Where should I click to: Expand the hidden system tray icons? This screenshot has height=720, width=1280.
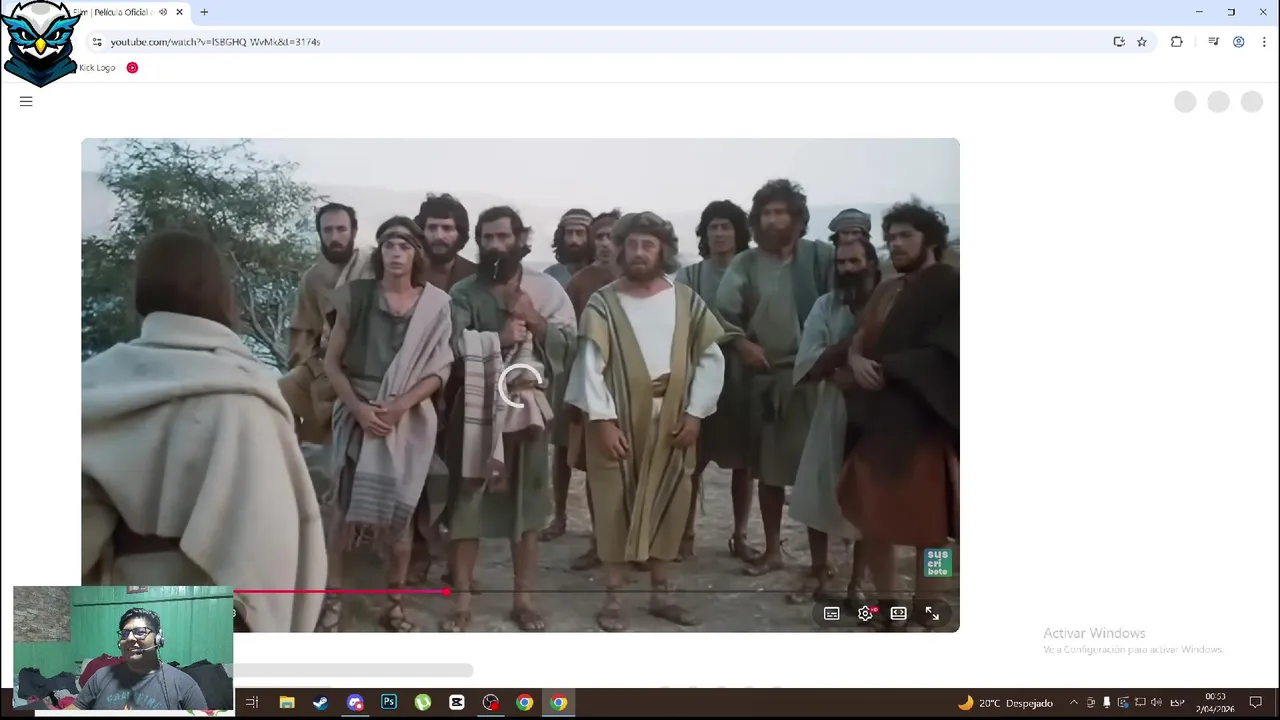coord(1074,703)
